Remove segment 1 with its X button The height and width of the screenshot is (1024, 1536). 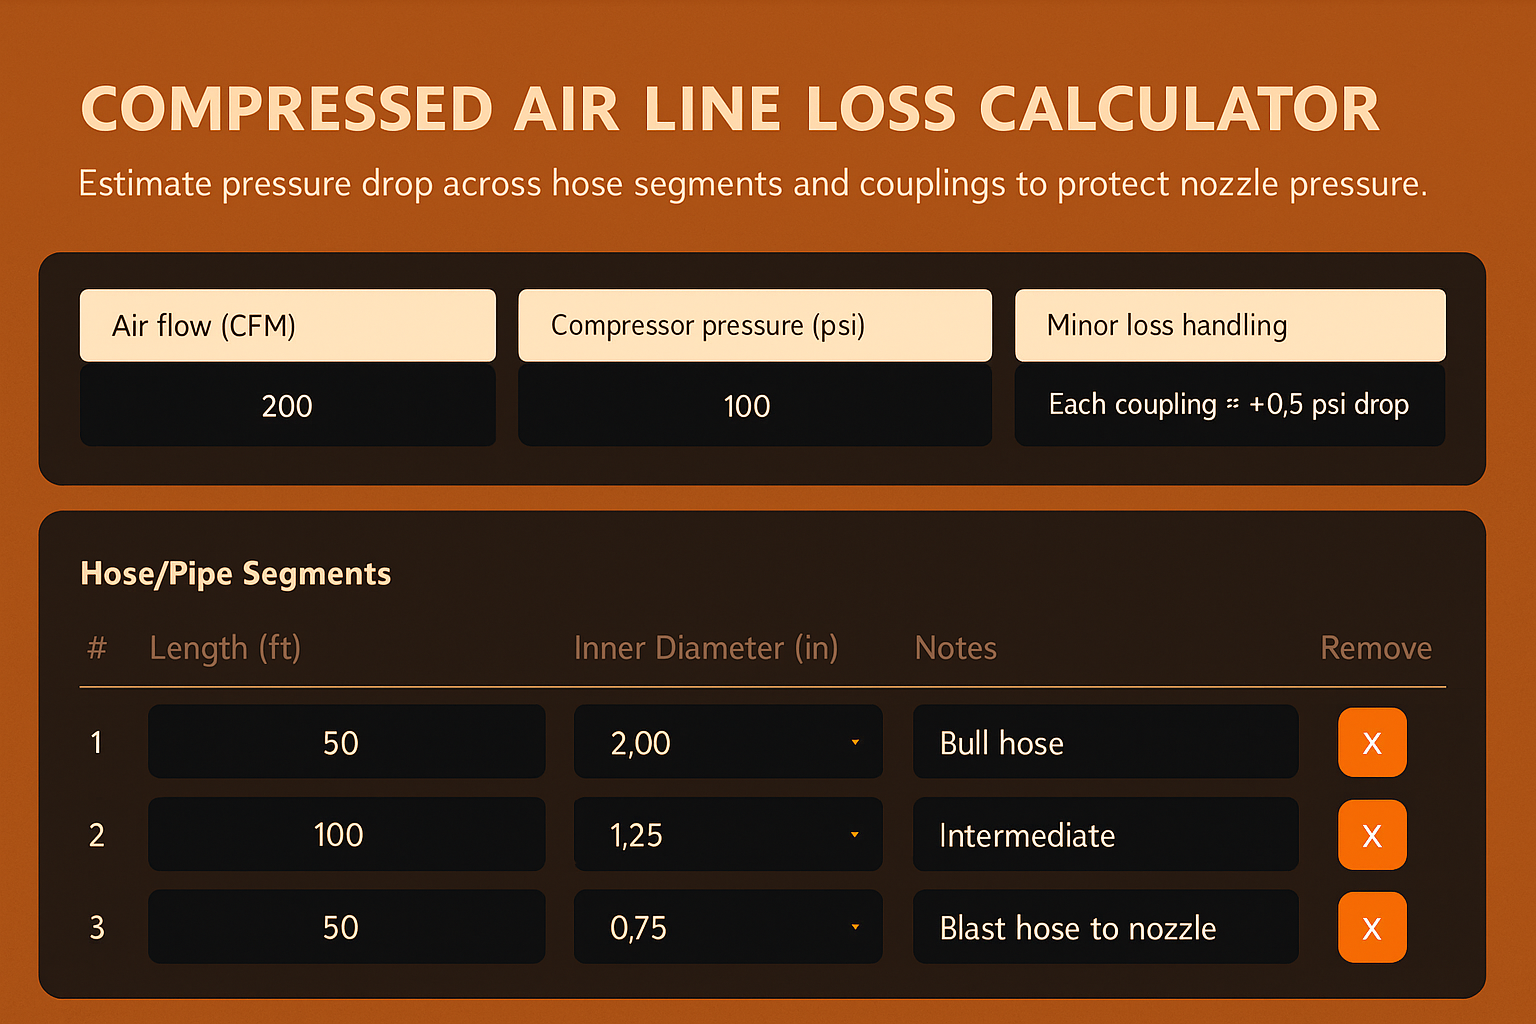tap(1371, 742)
